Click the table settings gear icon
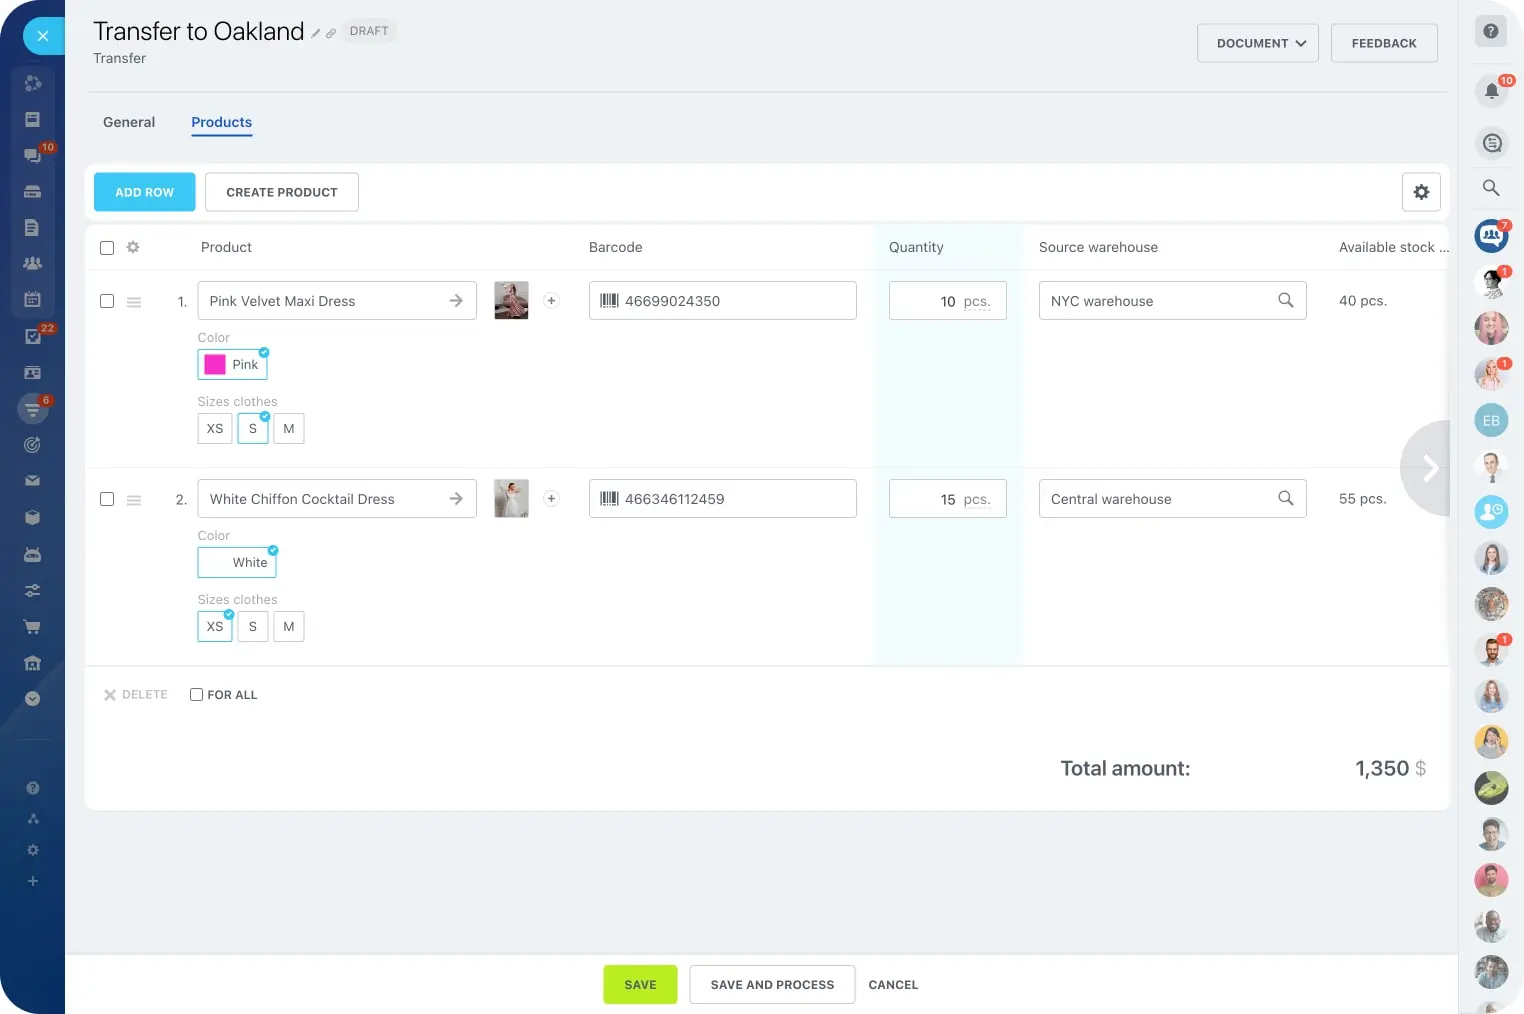This screenshot has height=1014, width=1524. pyautogui.click(x=1421, y=192)
